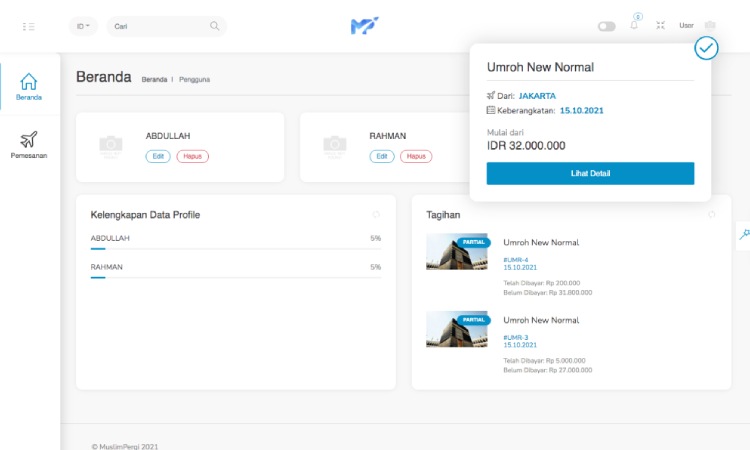Open Pemesanan in the sidebar
Screen dimensions: 750x450
(x=29, y=145)
